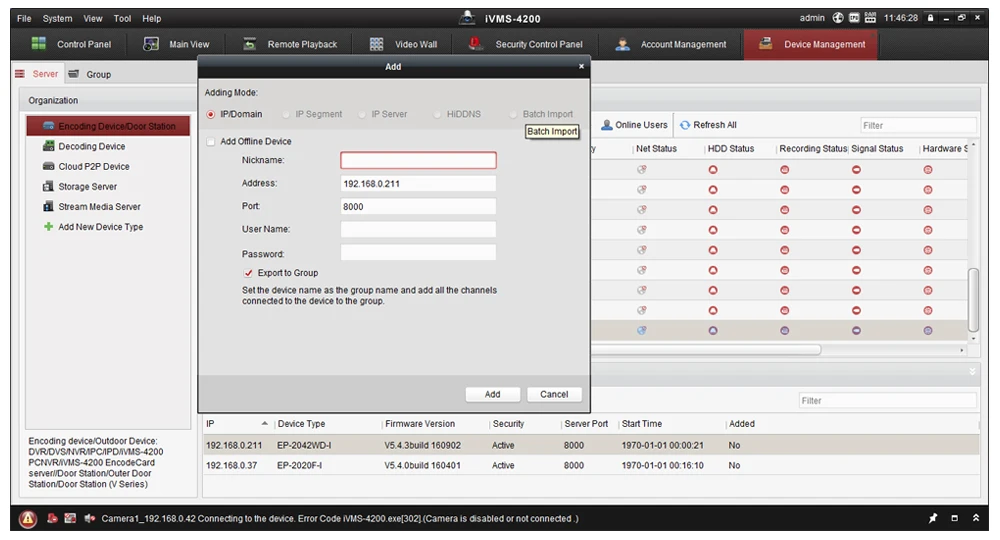Click the vertical scrollbar of device list
The height and width of the screenshot is (540, 1000).
click(973, 300)
